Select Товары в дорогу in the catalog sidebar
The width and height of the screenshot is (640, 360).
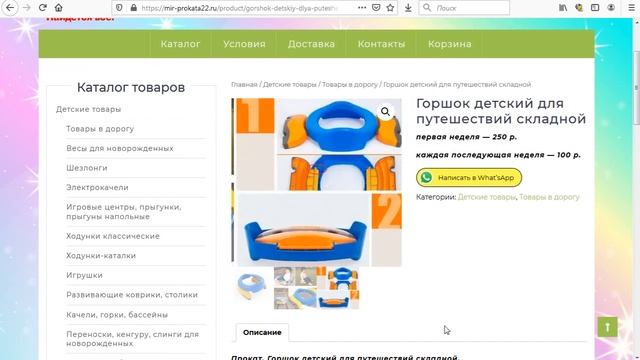tap(100, 129)
